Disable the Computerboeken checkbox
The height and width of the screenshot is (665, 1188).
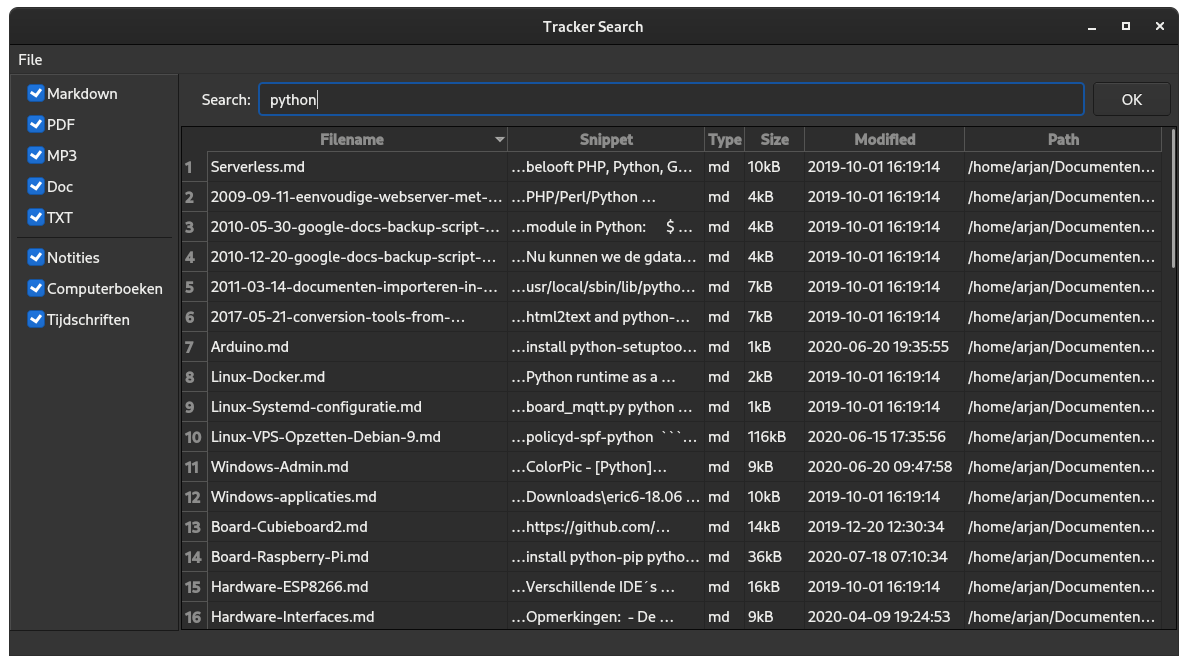pos(37,289)
